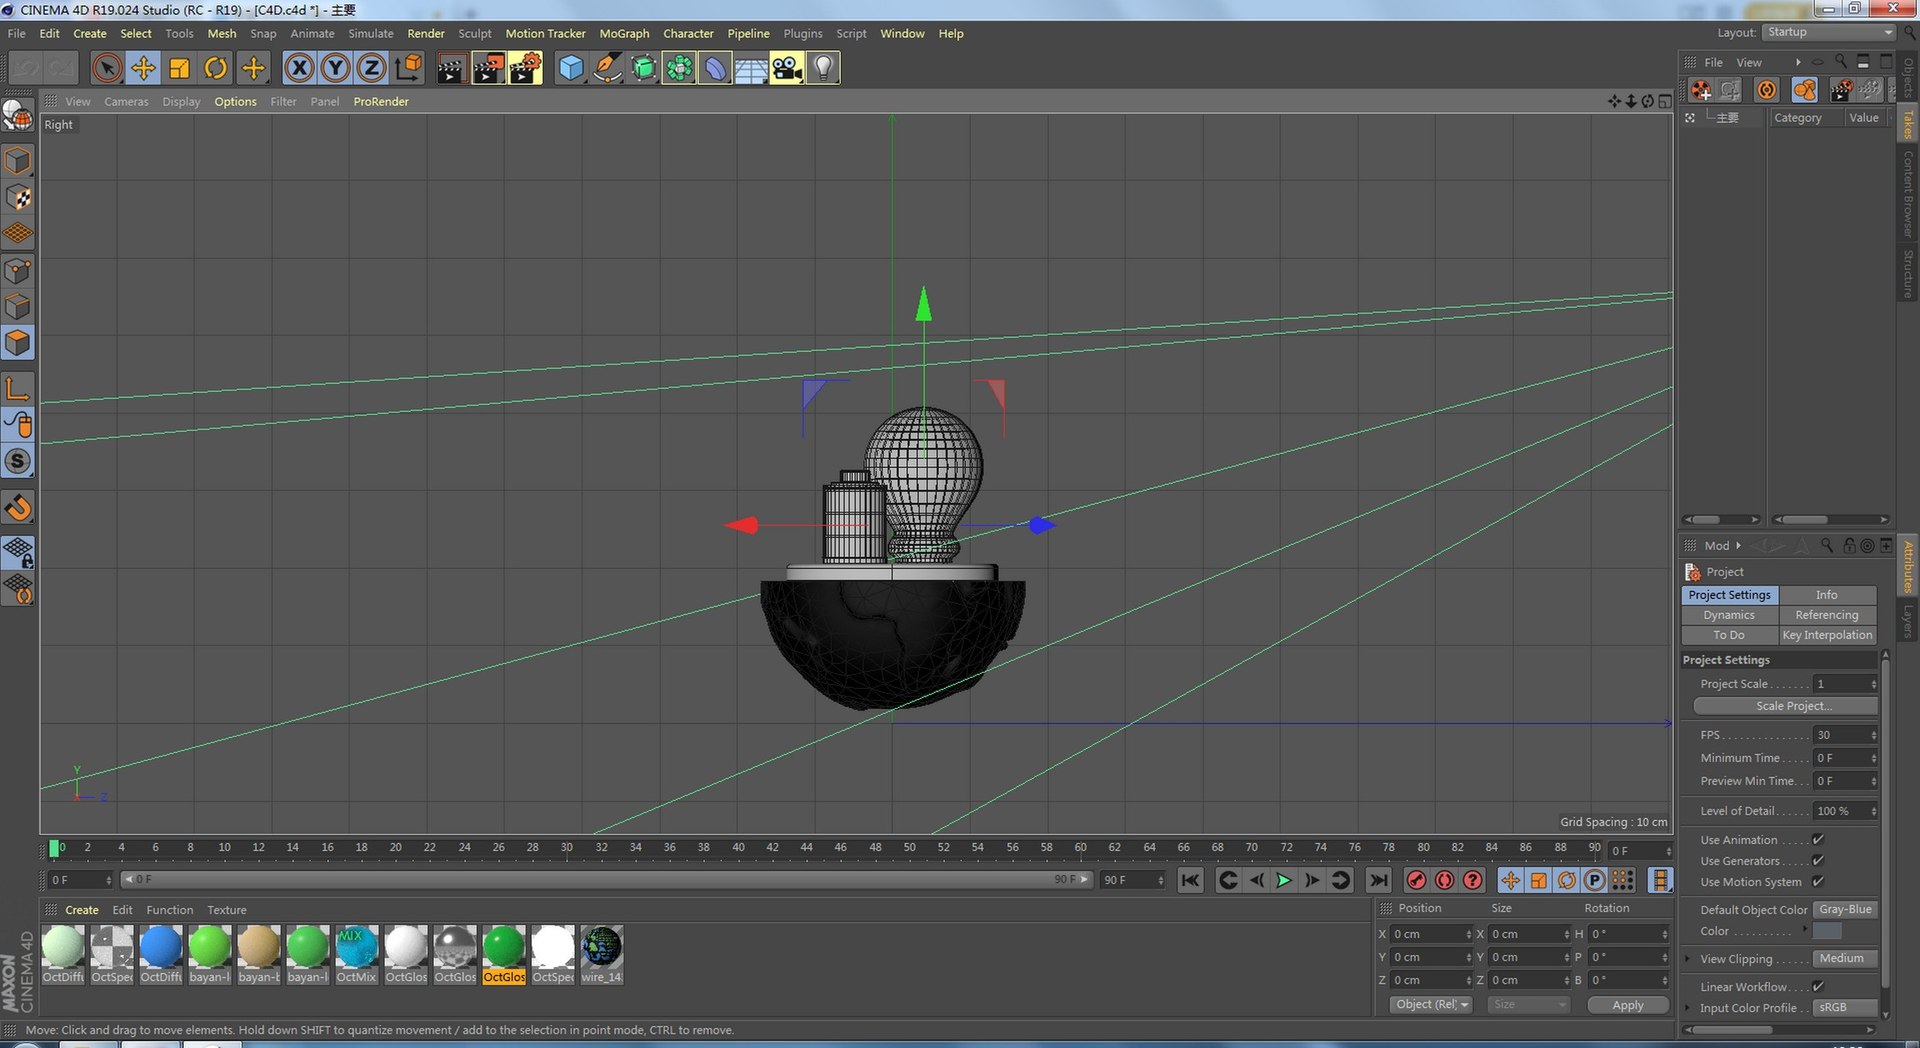Click Render View clapperboard icon
This screenshot has height=1048, width=1920.
[451, 68]
